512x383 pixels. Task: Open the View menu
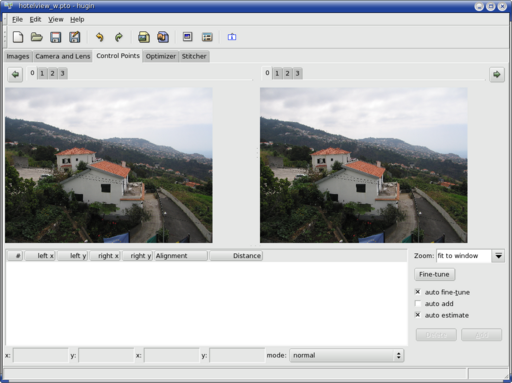tap(56, 19)
